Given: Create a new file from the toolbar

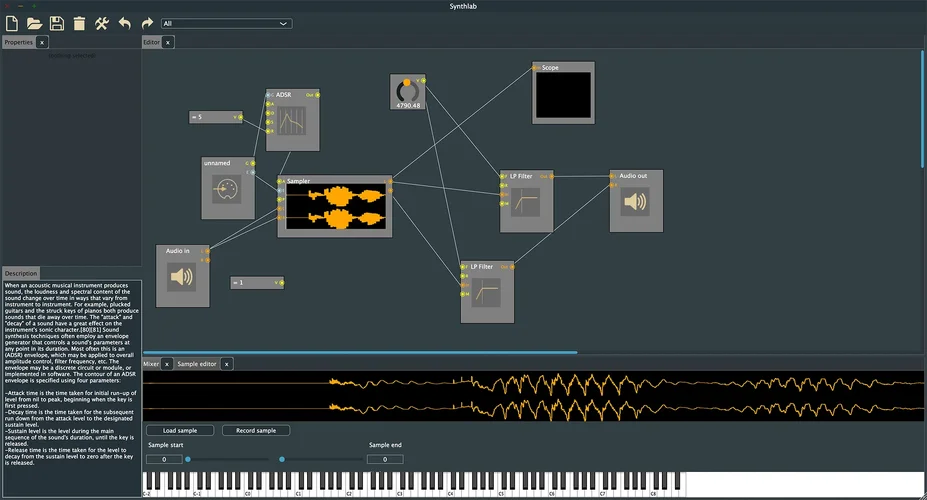Looking at the screenshot, I should [12, 23].
